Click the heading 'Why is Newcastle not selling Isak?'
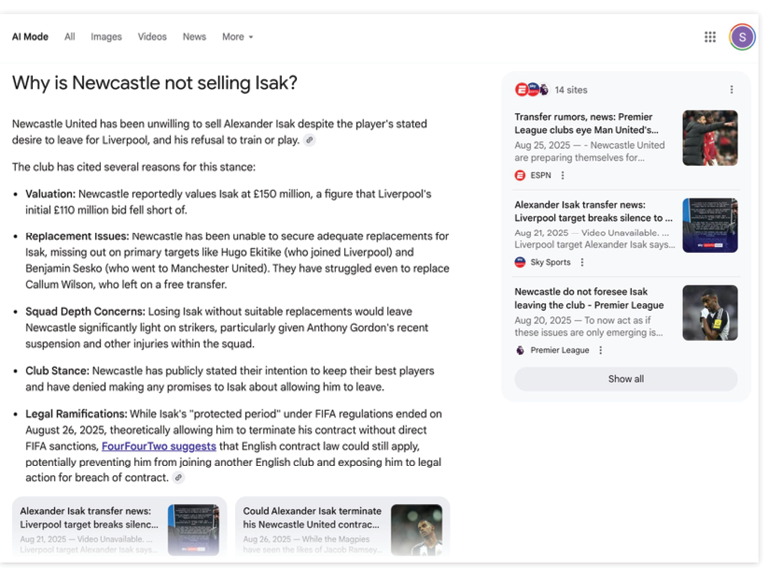 click(x=155, y=83)
